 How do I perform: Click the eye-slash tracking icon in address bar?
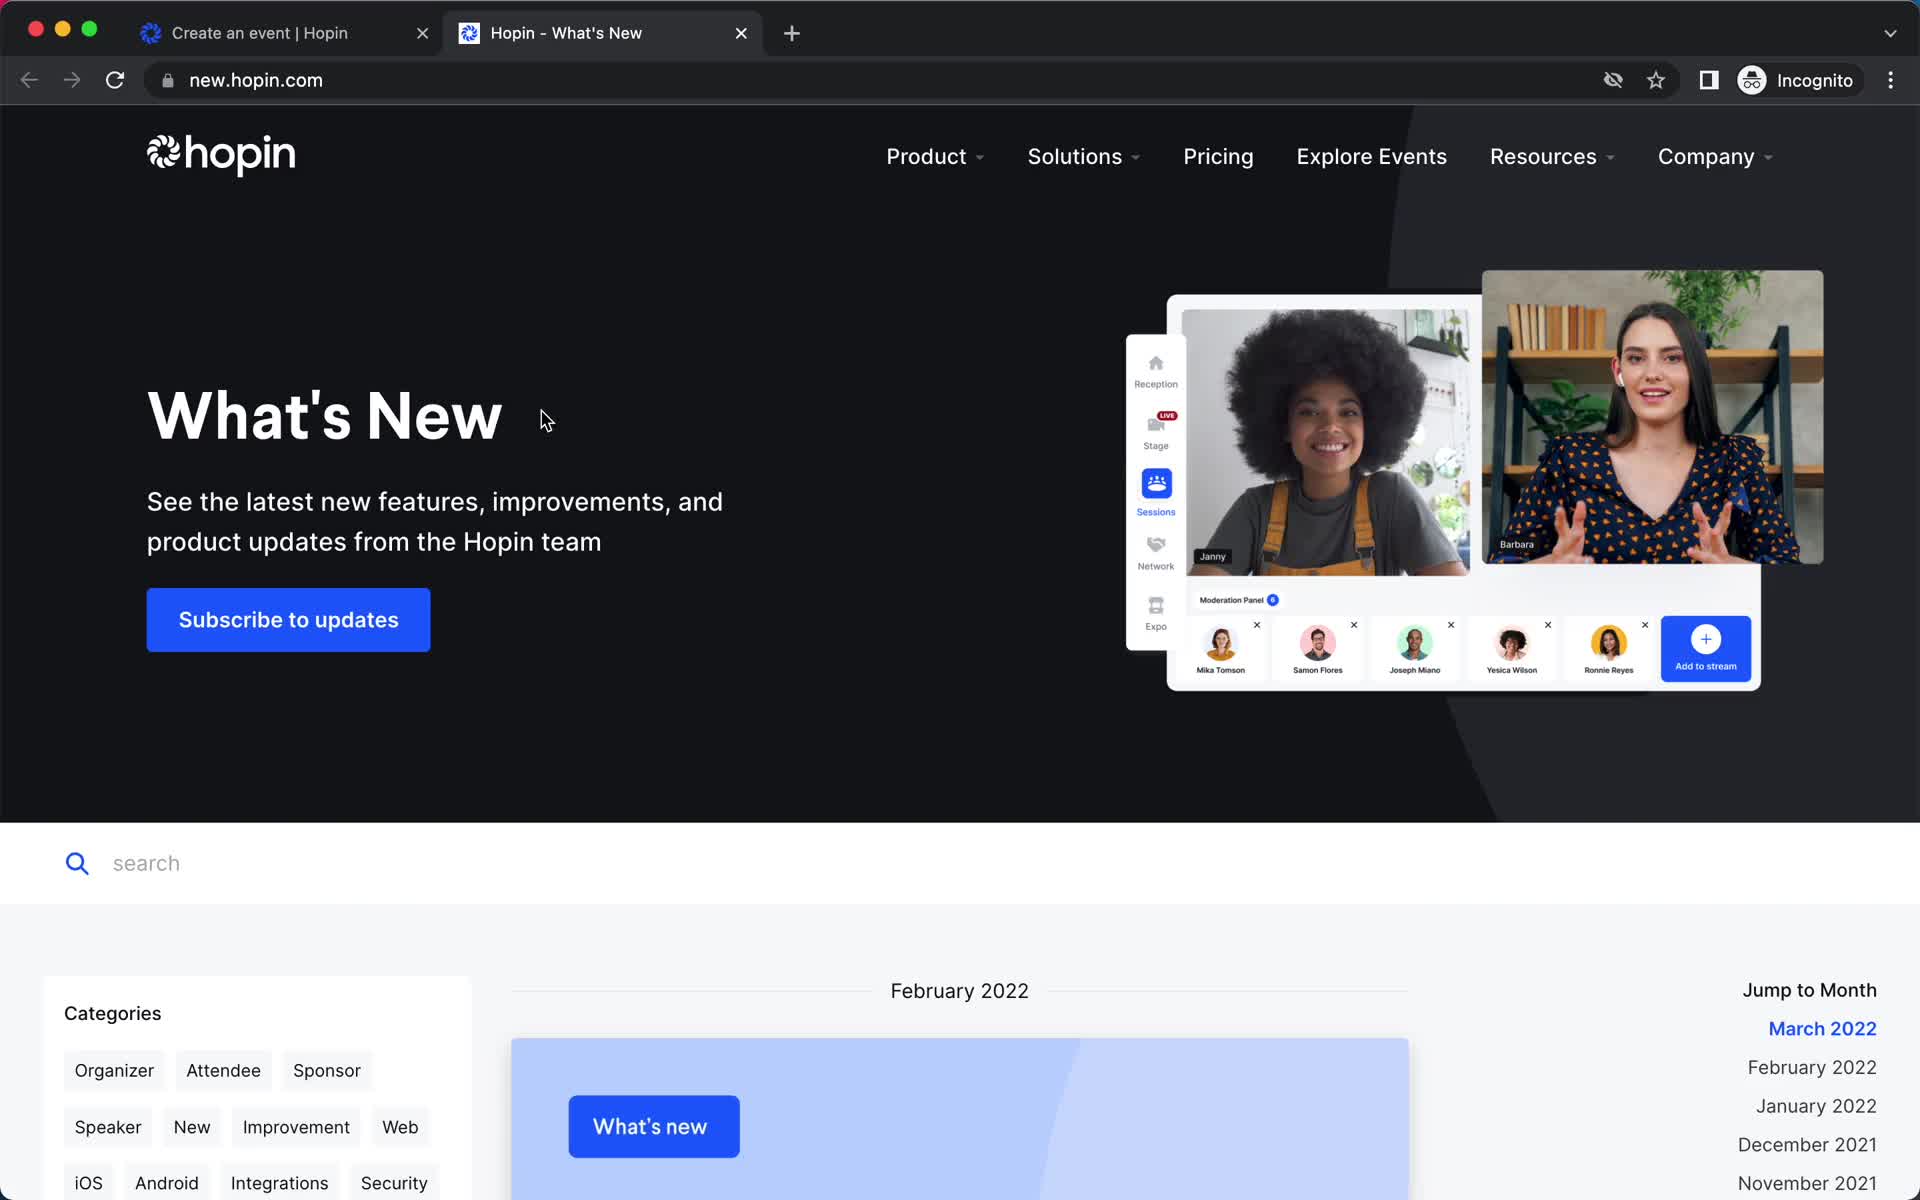coord(1613,80)
